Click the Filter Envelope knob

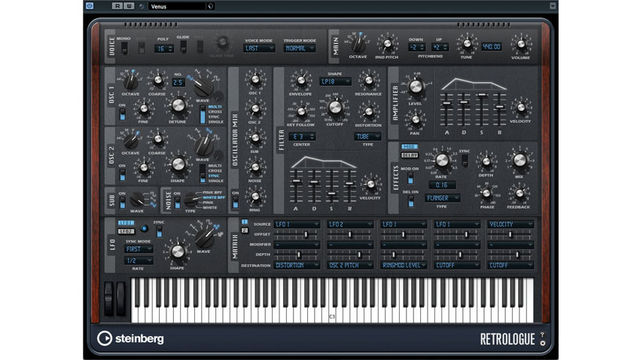coord(300,81)
